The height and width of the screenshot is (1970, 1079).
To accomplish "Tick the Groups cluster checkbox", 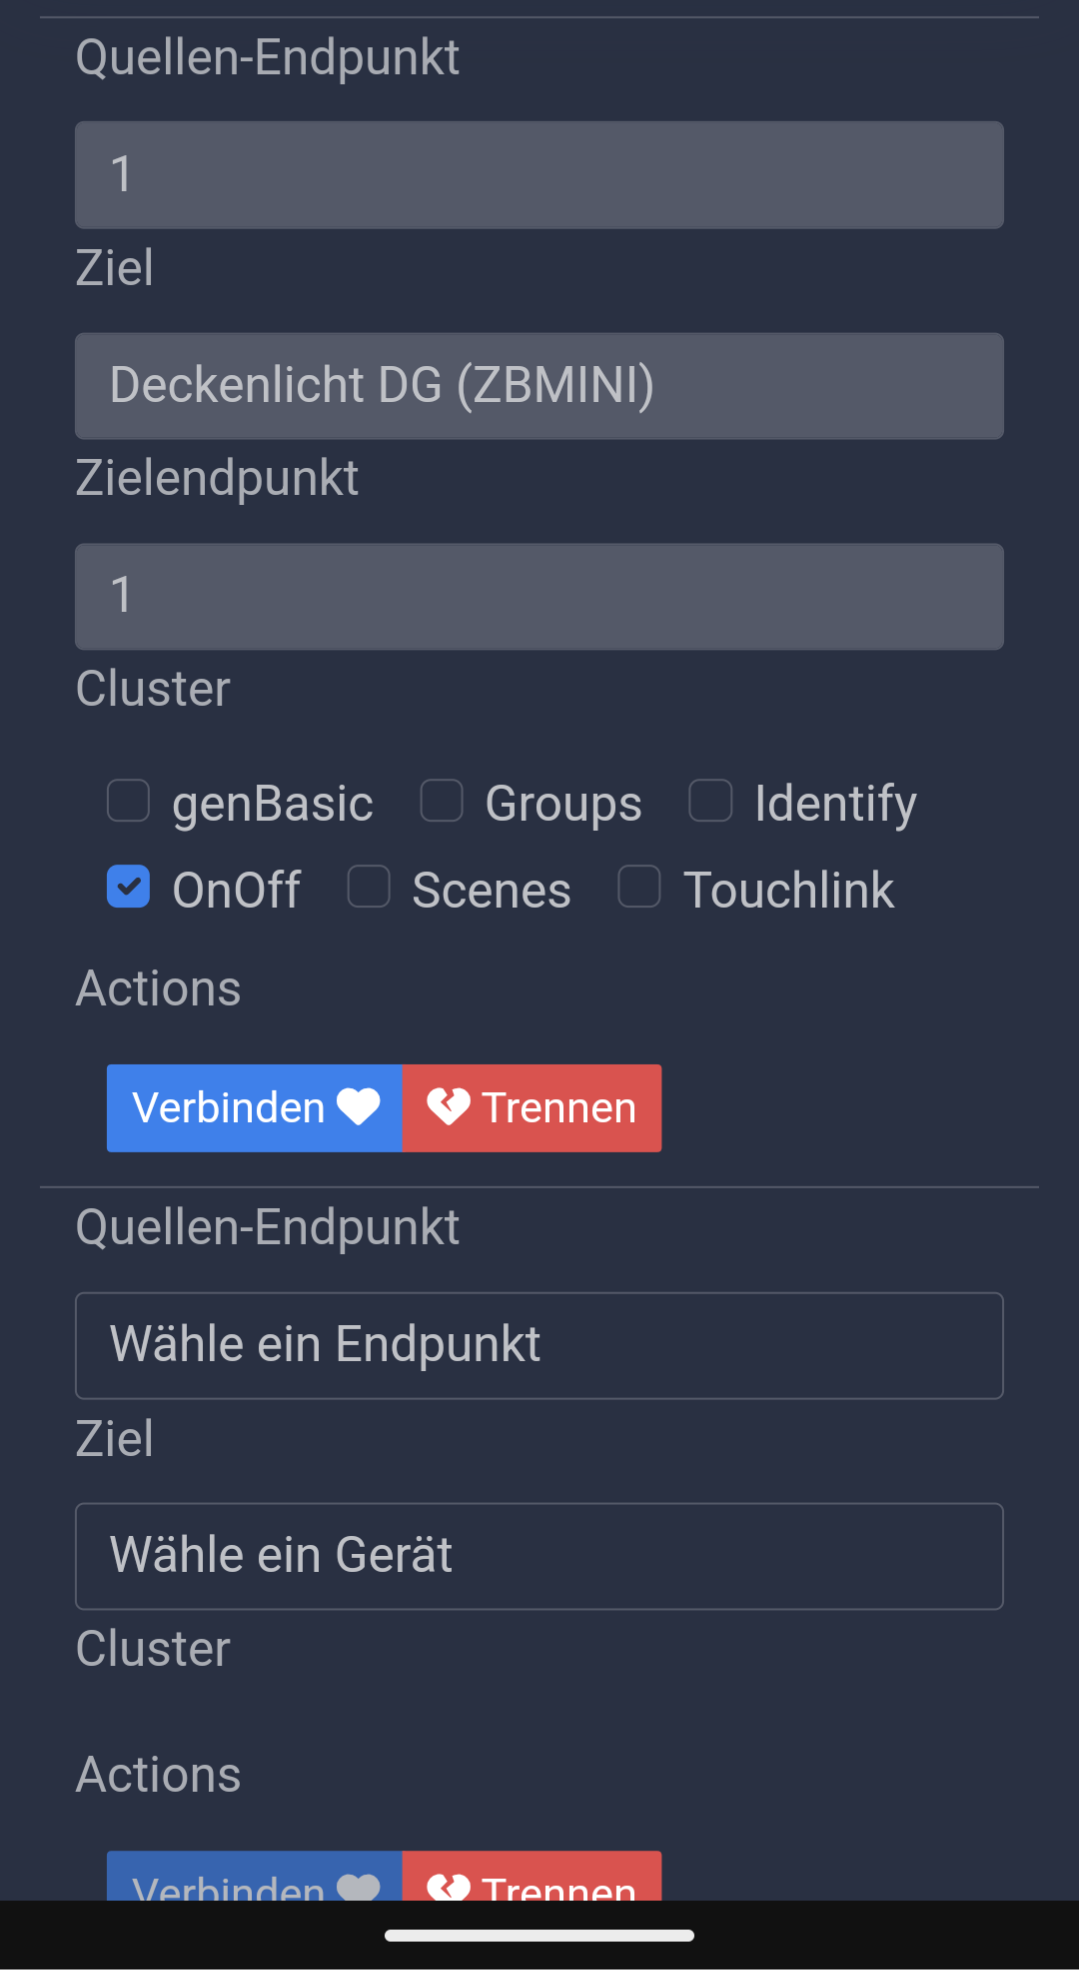I will click(441, 801).
